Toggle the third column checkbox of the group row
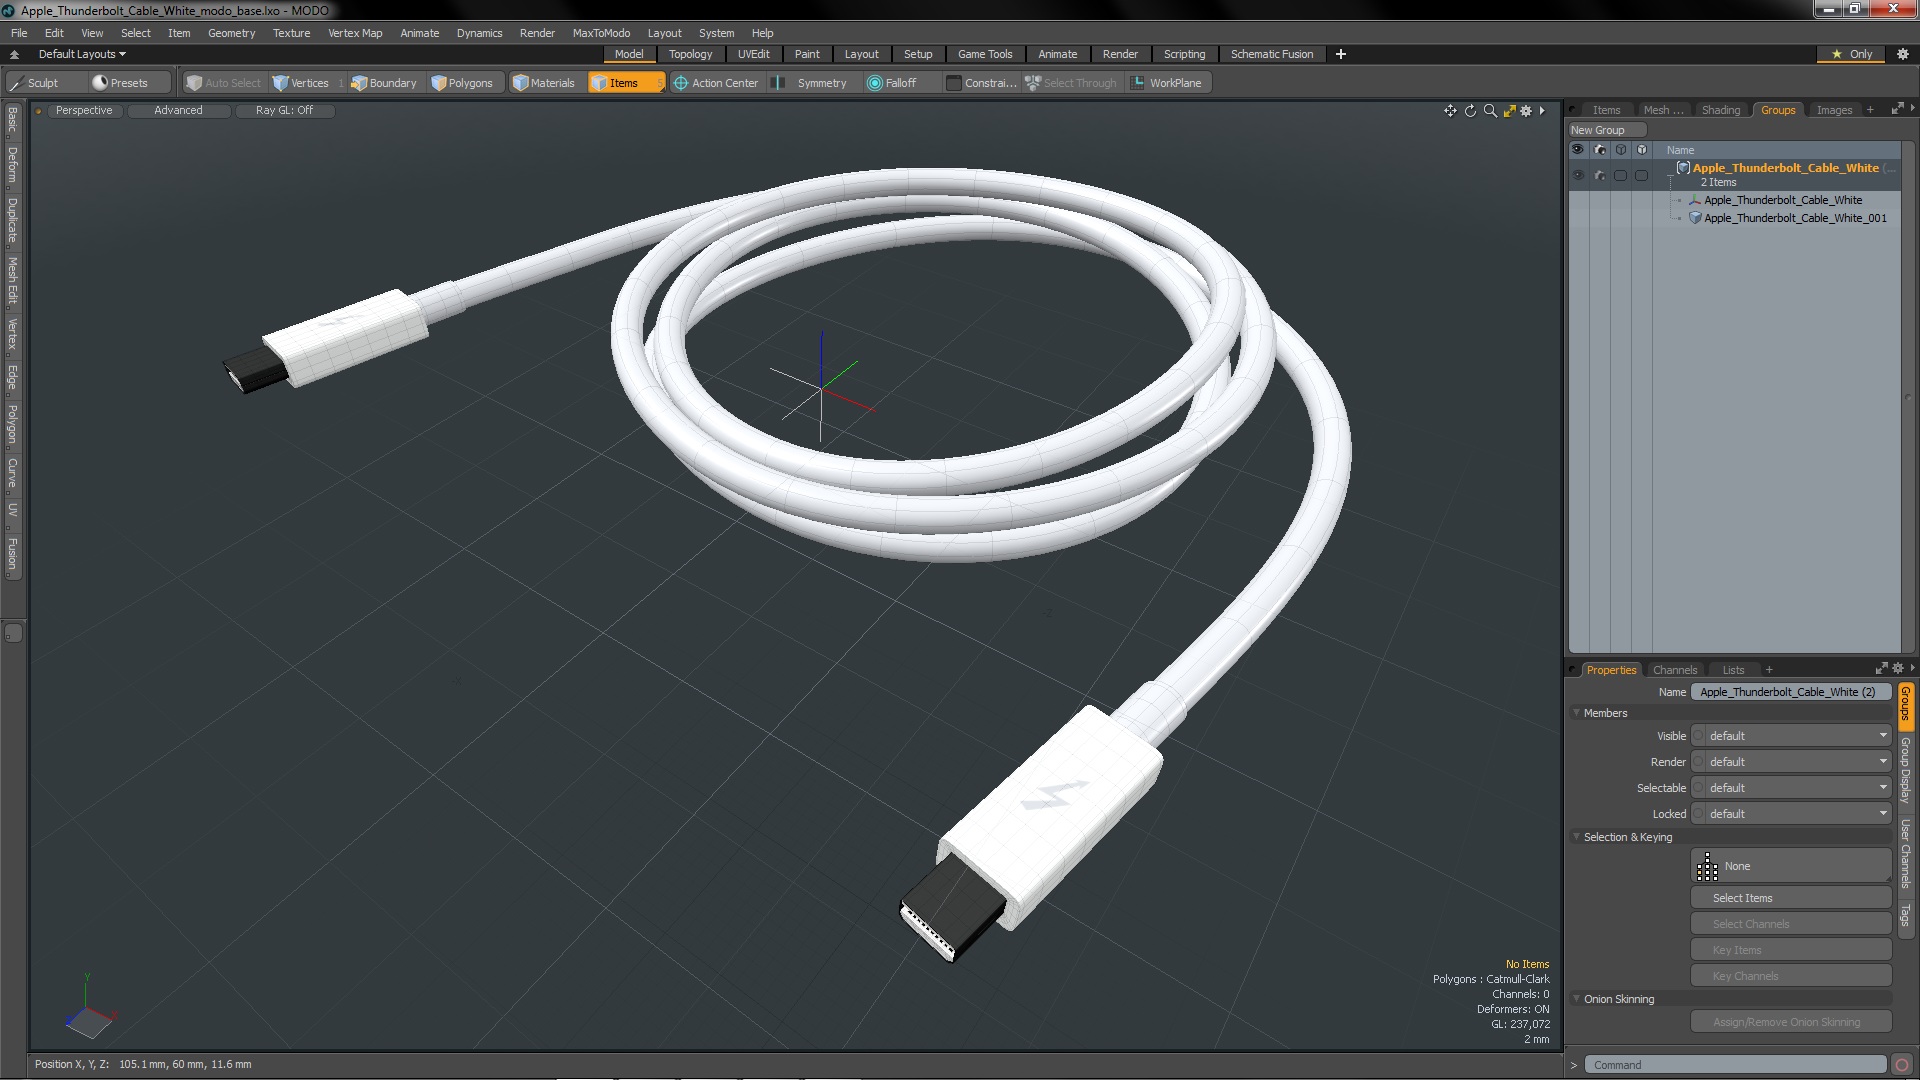This screenshot has width=1920, height=1080. click(x=1620, y=175)
